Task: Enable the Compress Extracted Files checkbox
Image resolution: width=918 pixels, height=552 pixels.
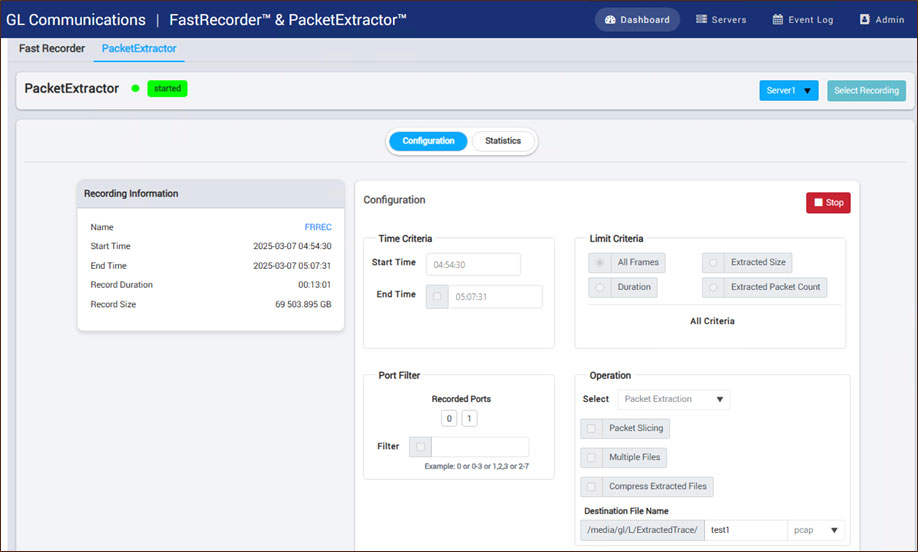Action: click(591, 486)
